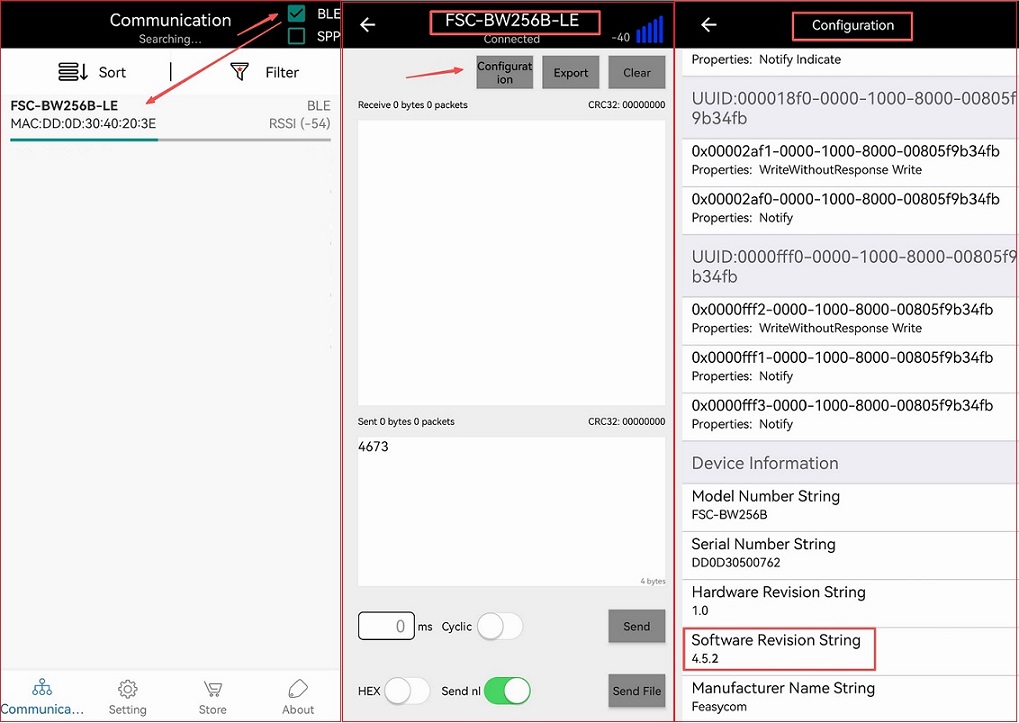Open the Setting gear tab
The width and height of the screenshot is (1019, 723).
point(127,689)
